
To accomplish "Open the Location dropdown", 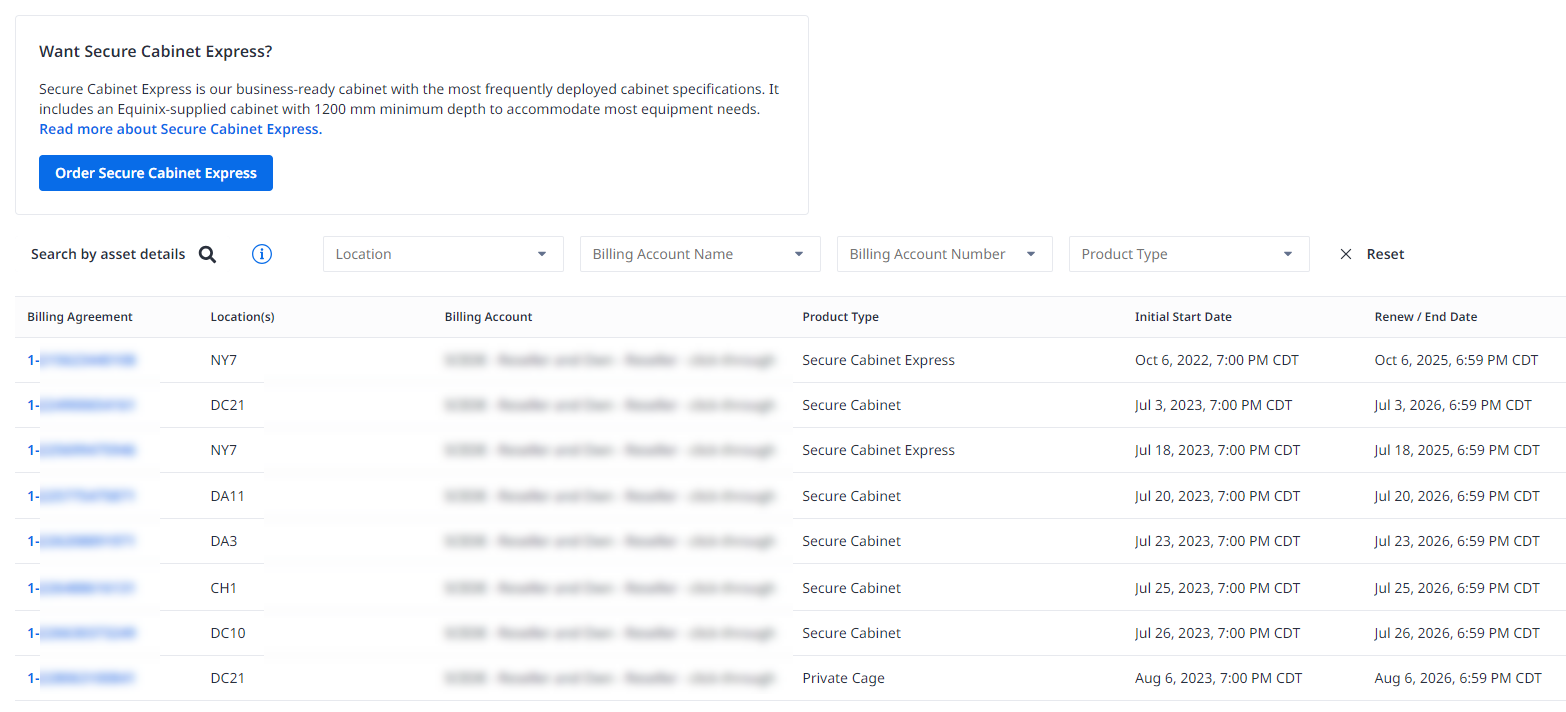I will (443, 254).
